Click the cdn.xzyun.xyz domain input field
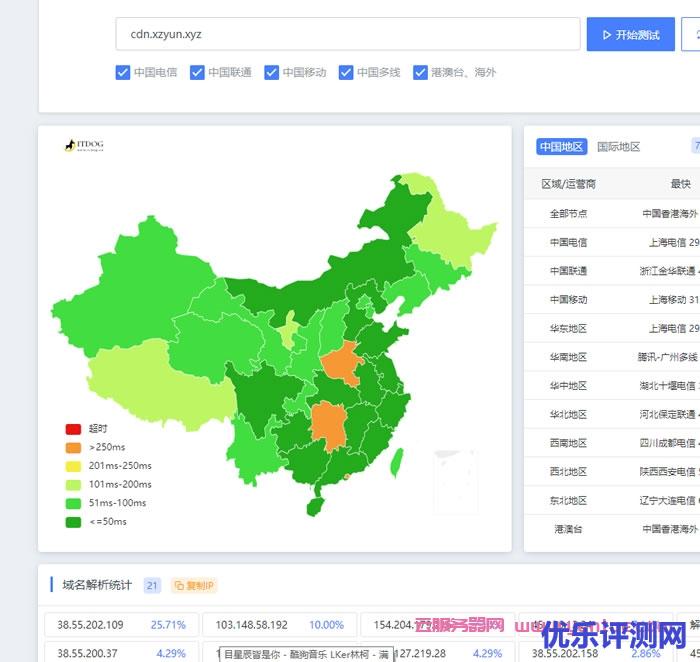Viewport: 700px width, 662px height. (x=347, y=34)
